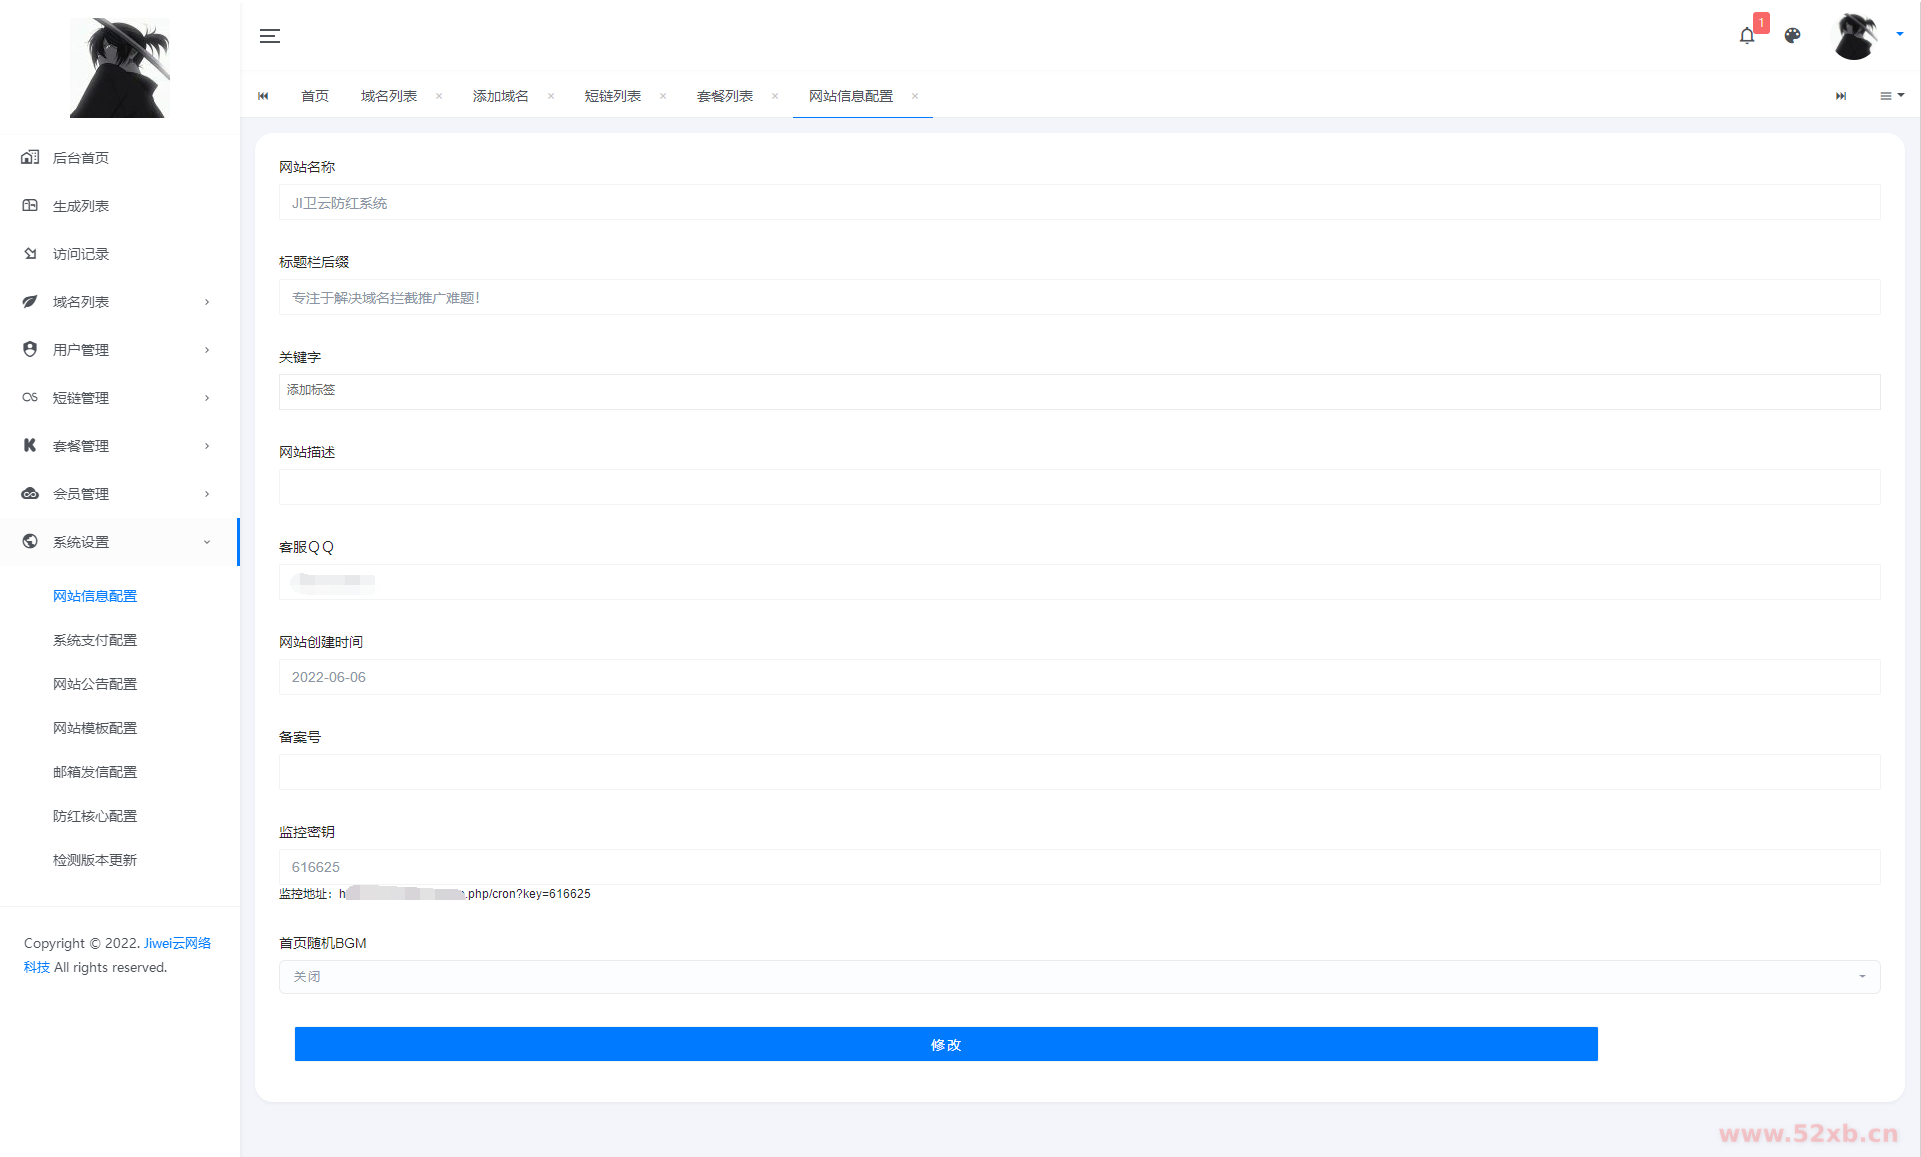
Task: Open the tab options dropdown menu
Action: [1892, 96]
